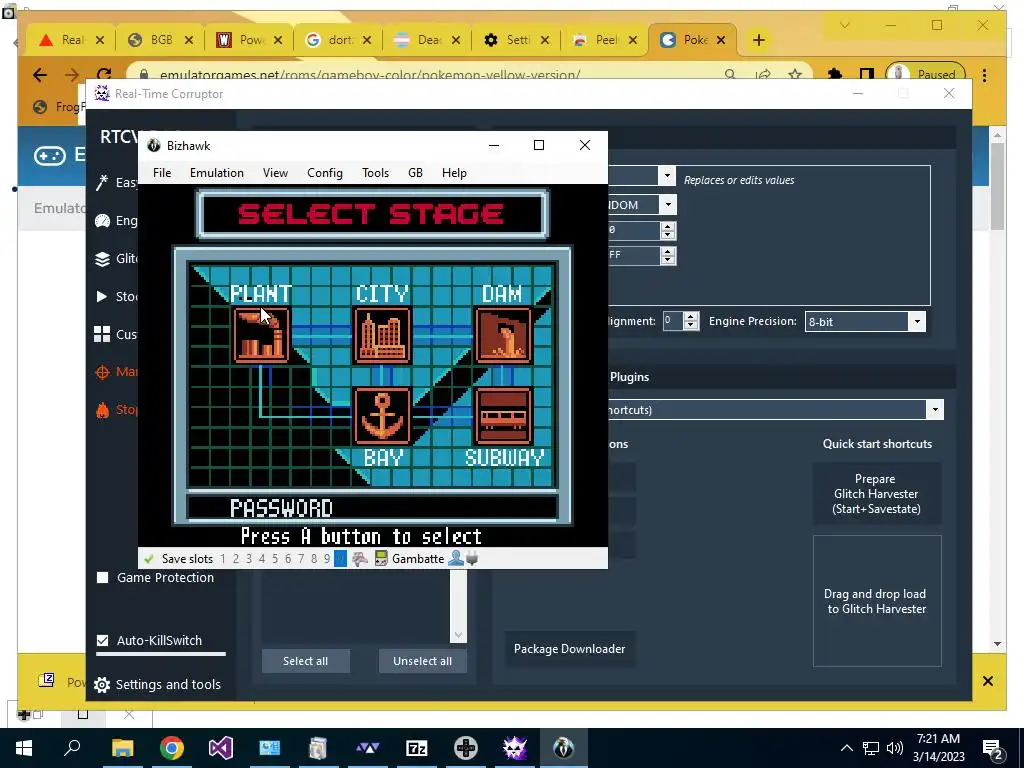Show hidden system tray icons
The height and width of the screenshot is (768, 1024).
click(x=846, y=748)
